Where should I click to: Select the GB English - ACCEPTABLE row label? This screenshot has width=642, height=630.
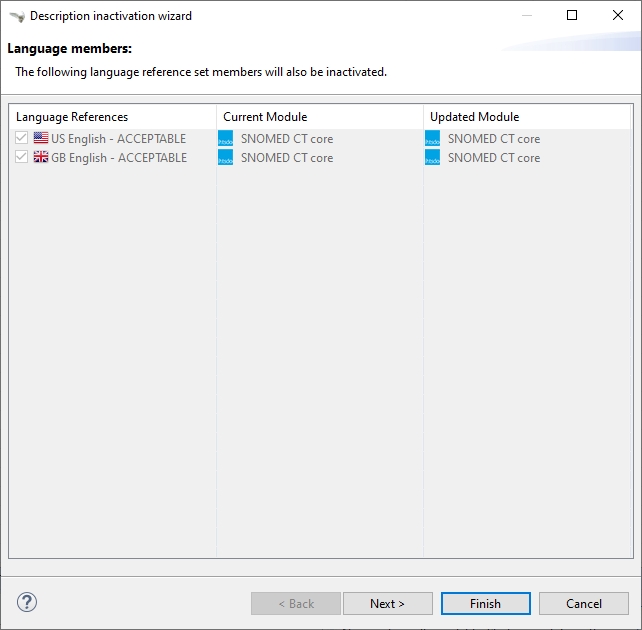pos(118,158)
